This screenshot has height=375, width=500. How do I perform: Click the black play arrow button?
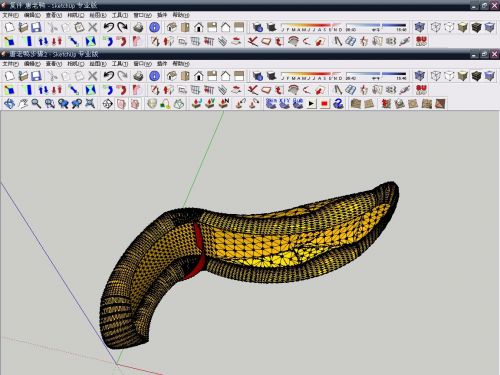tap(311, 104)
